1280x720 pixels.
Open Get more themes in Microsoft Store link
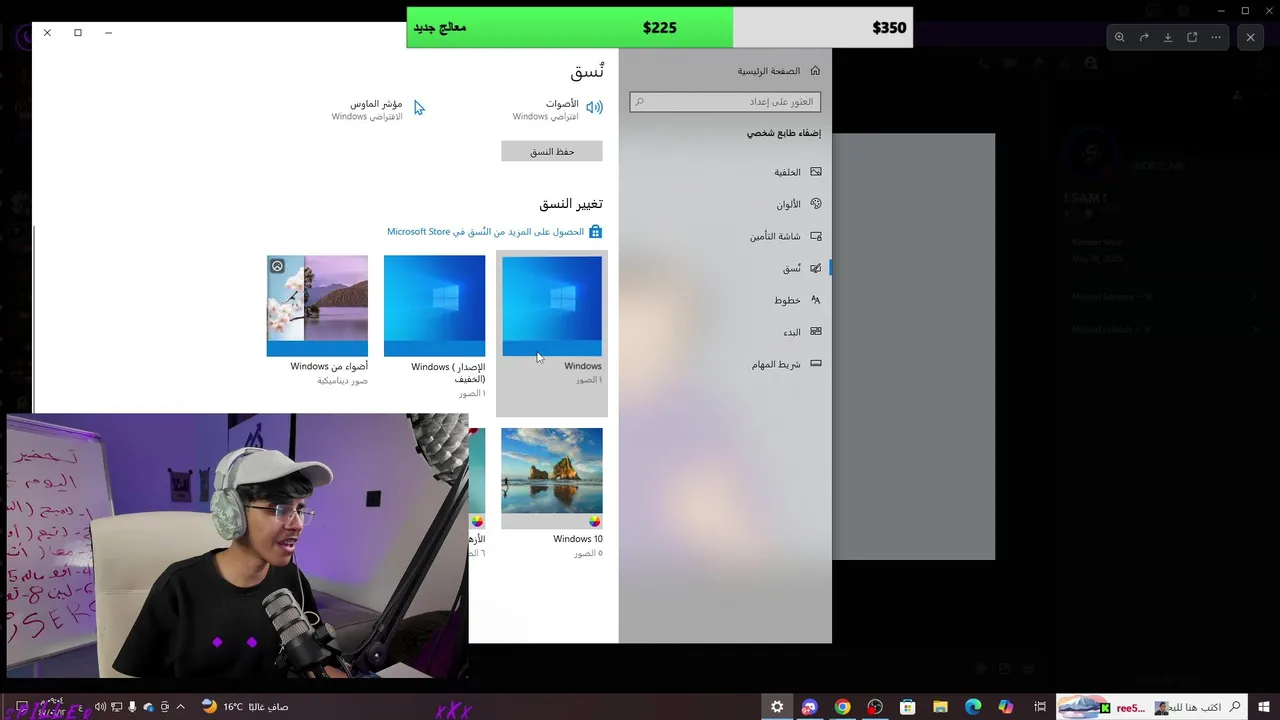[x=494, y=232]
